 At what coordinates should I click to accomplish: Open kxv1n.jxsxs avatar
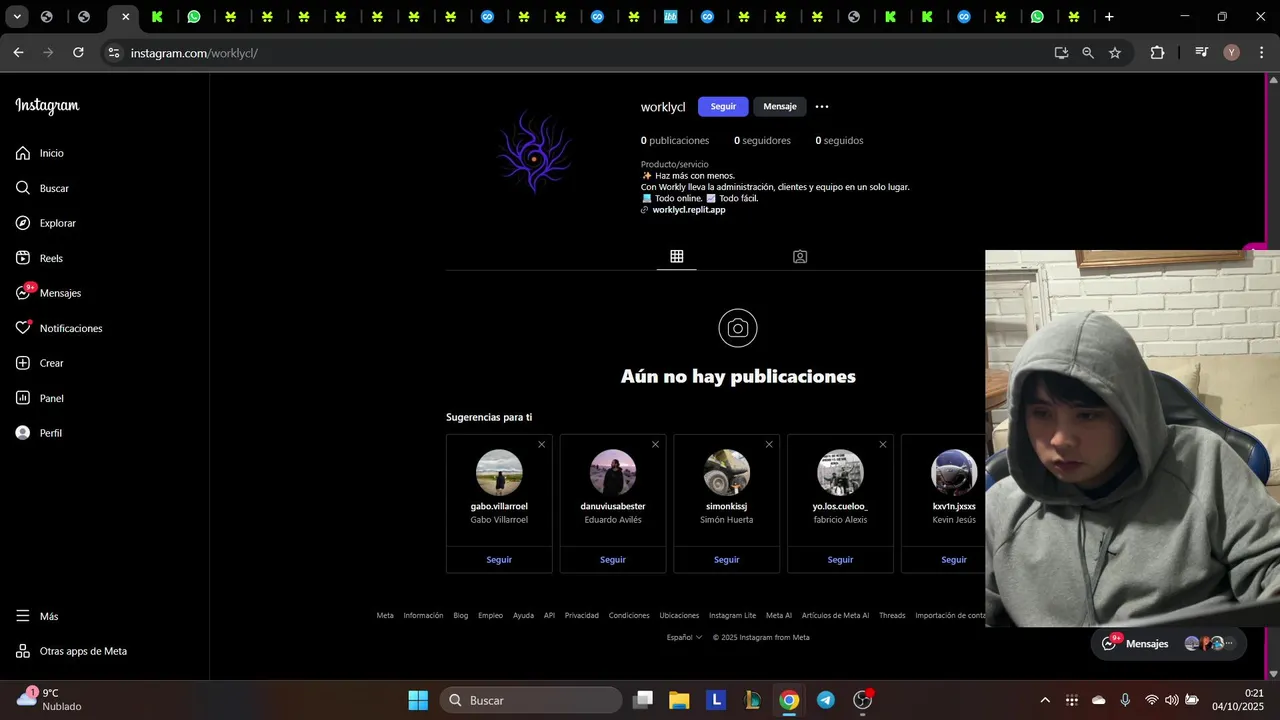point(954,473)
